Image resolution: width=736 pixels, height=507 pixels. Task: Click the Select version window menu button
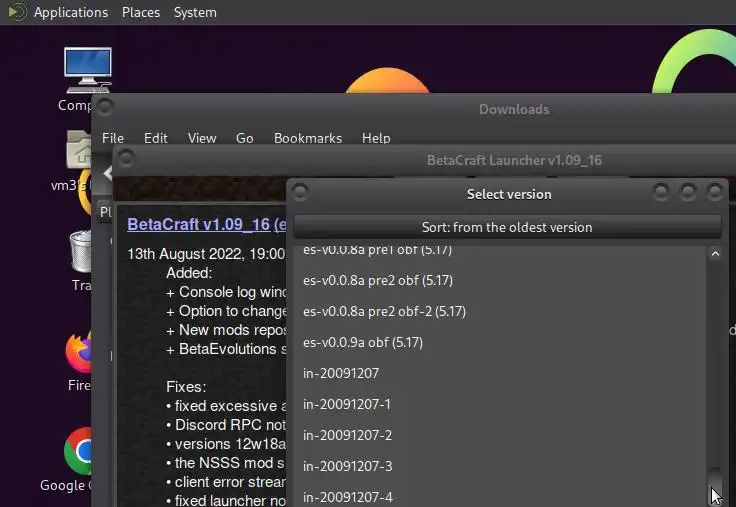pos(299,192)
